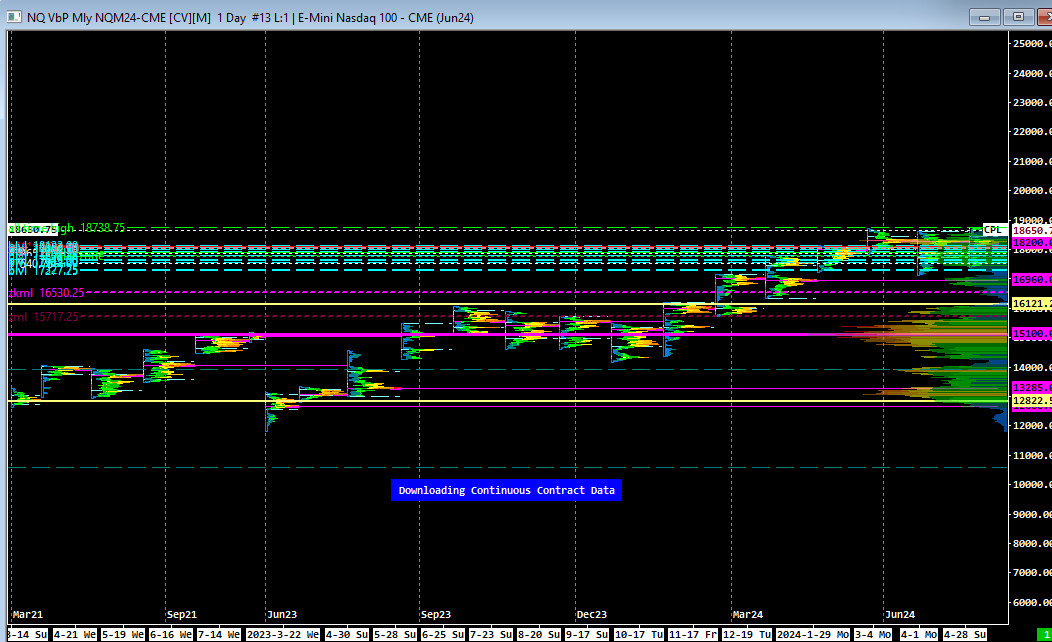This screenshot has height=642, width=1052.
Task: Click the 'Downloading Continuous Contract Data' status banner
Action: pyautogui.click(x=507, y=490)
